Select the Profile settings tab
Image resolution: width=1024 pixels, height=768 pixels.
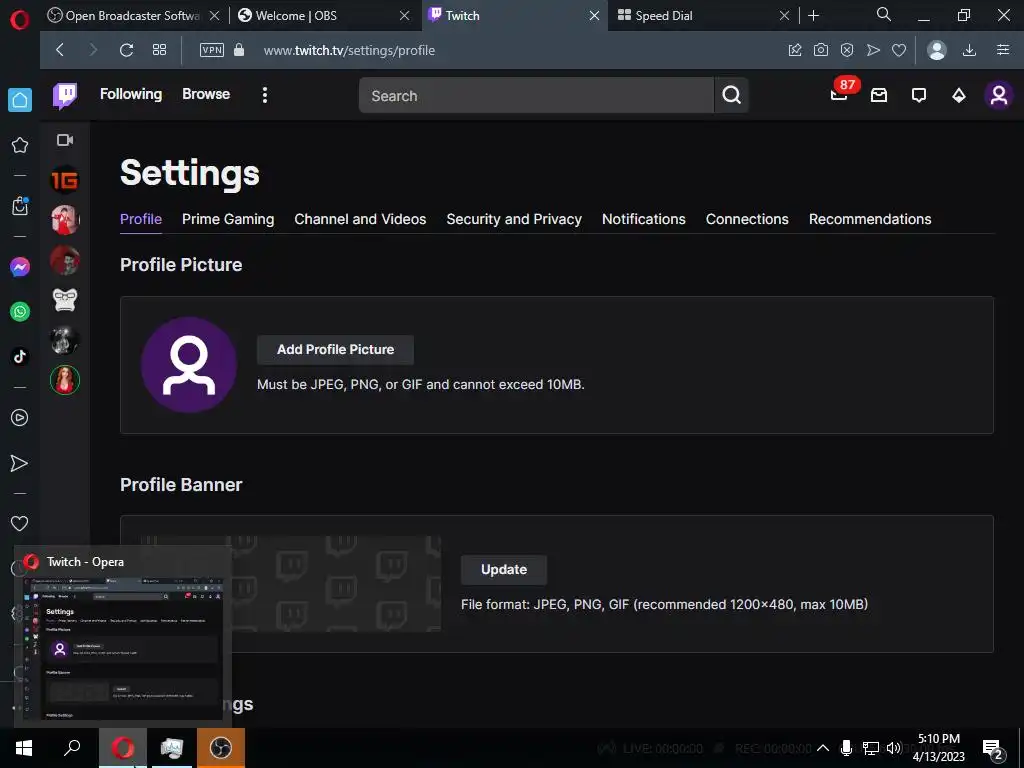coord(141,219)
